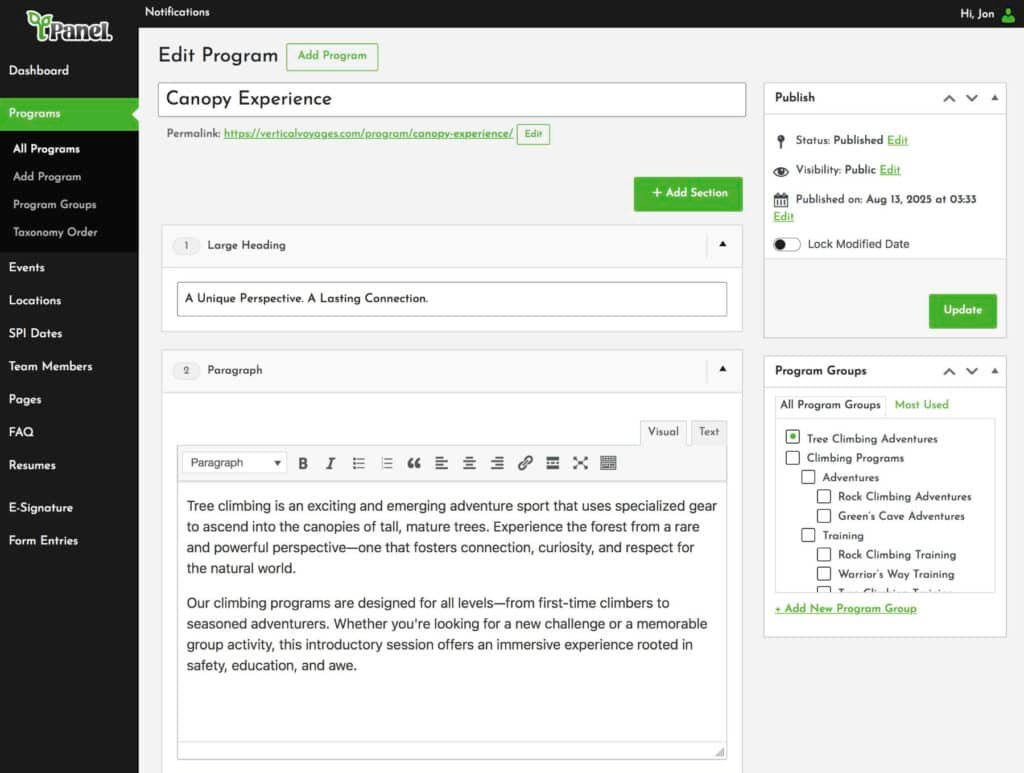The width and height of the screenshot is (1024, 773).
Task: Move the Program Groups panel up
Action: 950,371
